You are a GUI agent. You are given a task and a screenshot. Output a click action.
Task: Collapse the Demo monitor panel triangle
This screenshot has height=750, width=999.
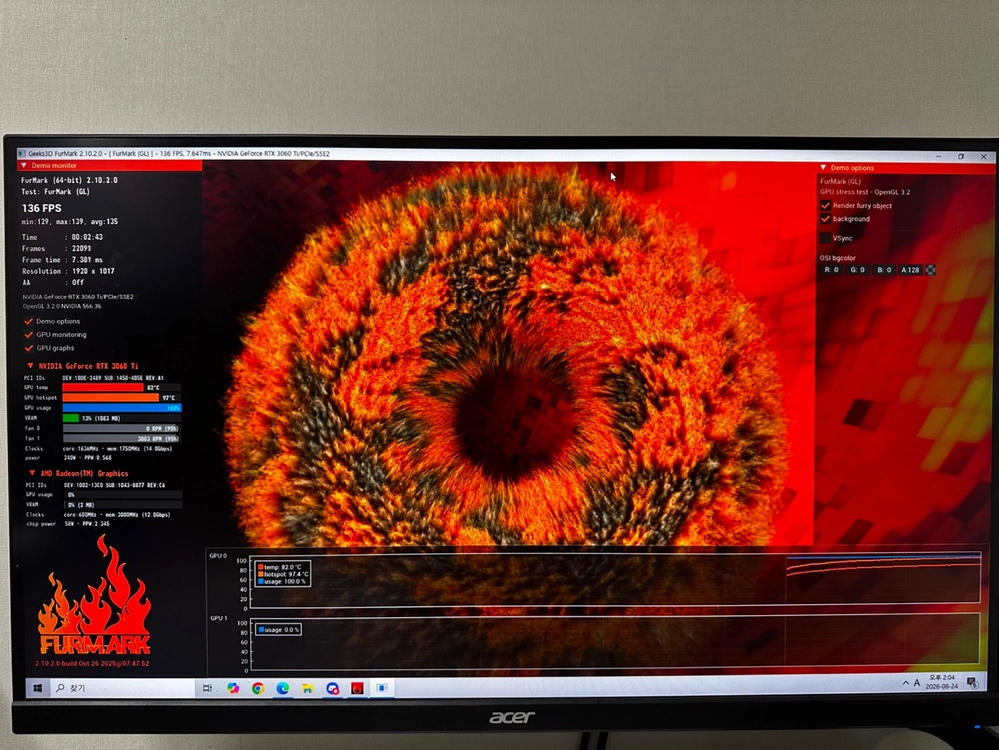[24, 166]
